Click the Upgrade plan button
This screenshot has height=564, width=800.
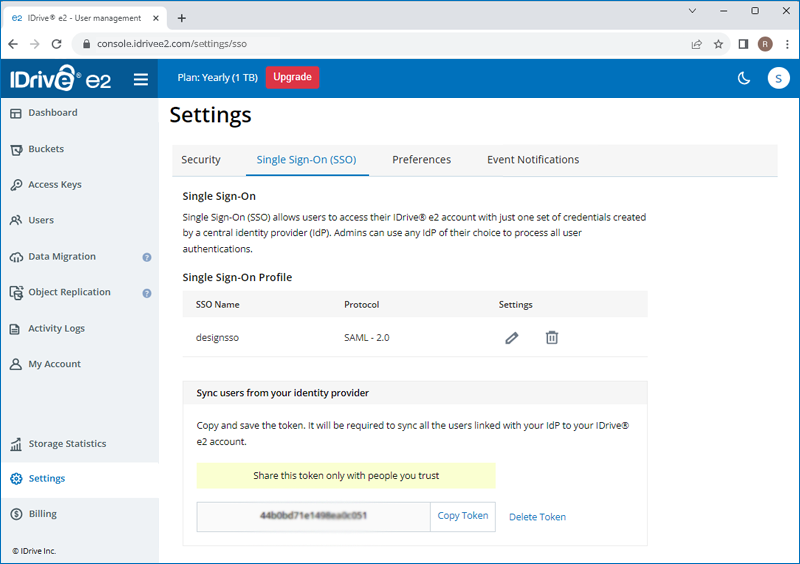click(x=292, y=78)
